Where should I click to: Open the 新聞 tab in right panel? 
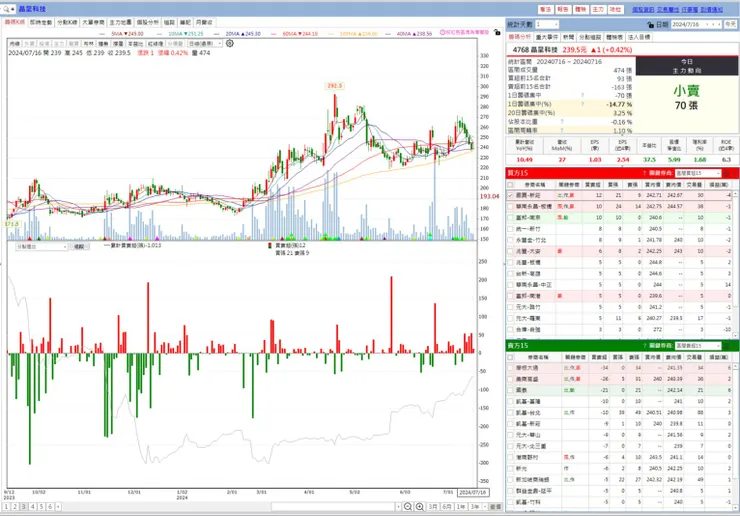pos(569,37)
